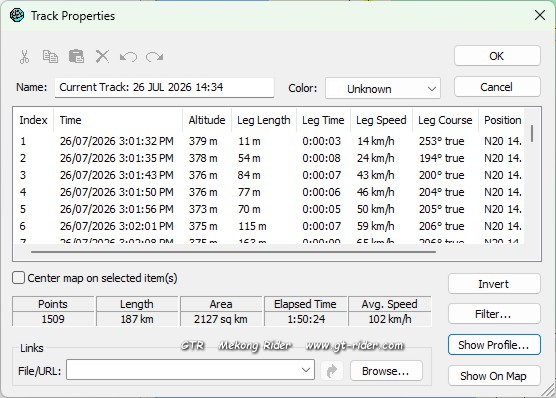Image resolution: width=556 pixels, height=398 pixels.
Task: Click the Undo arrow icon
Action: (128, 57)
